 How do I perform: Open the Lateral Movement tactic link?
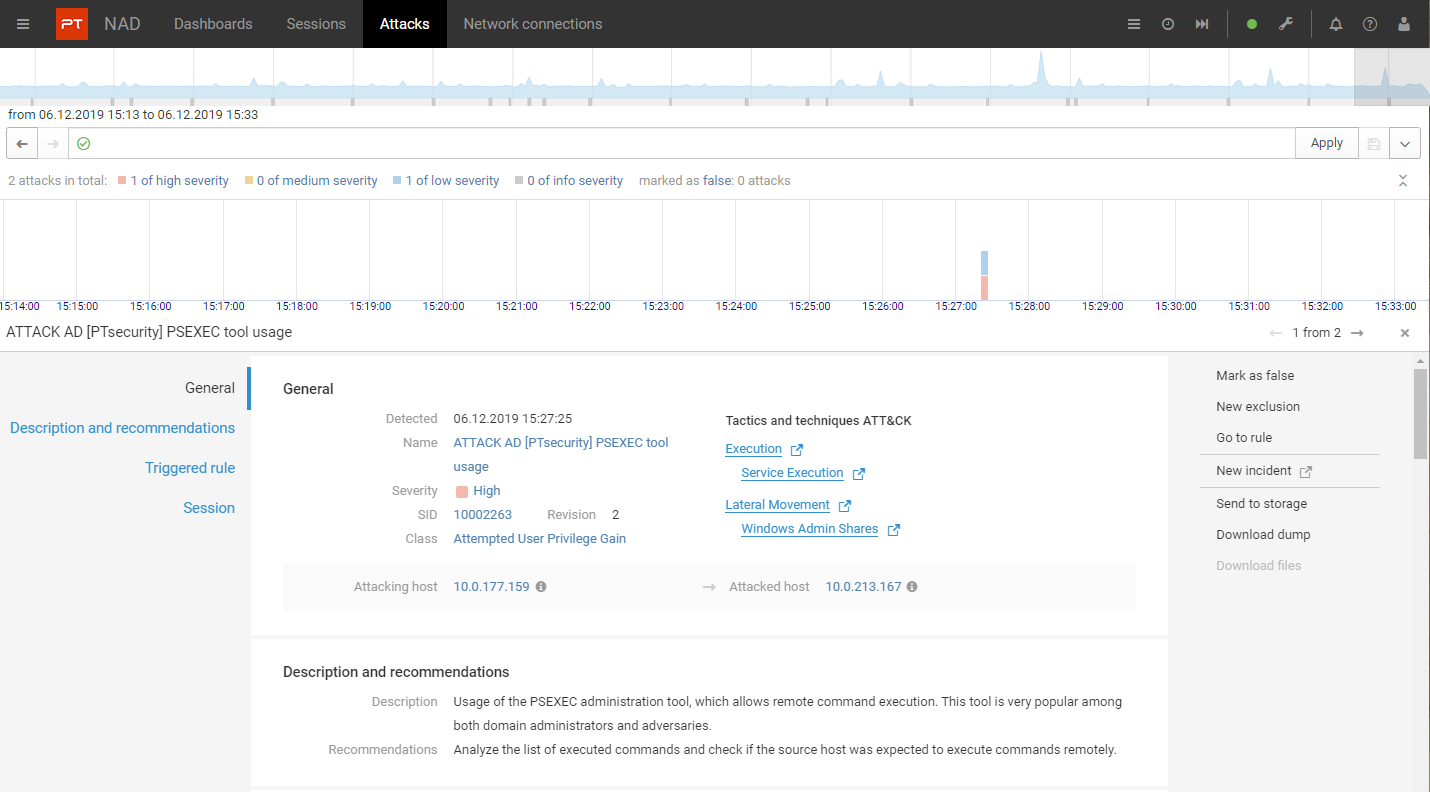tap(777, 505)
